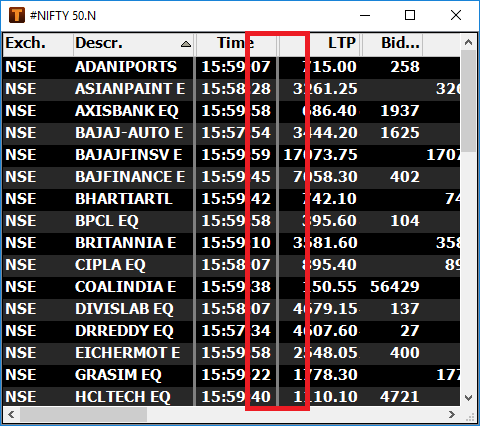Select the BAJFINANCE E row
Viewport: 480px width, 426px height.
pos(232,177)
